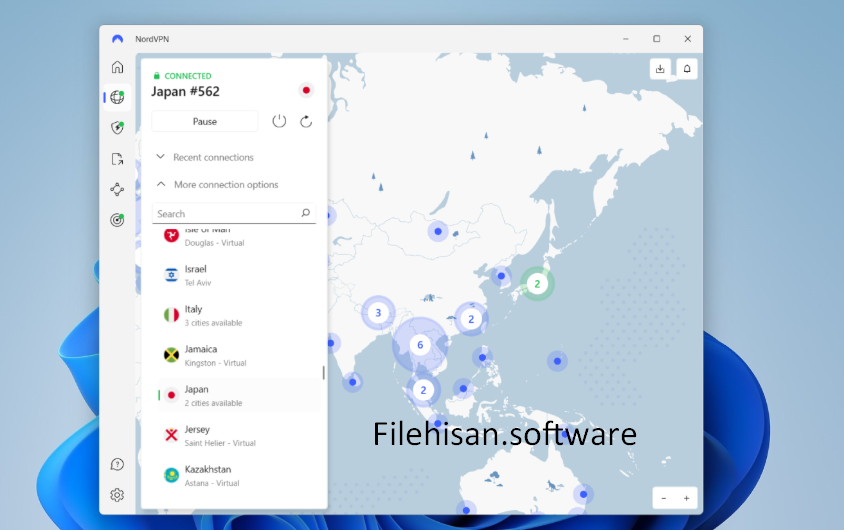Maximize the NordVPN window
Screen dimensions: 844x530
pyautogui.click(x=657, y=39)
